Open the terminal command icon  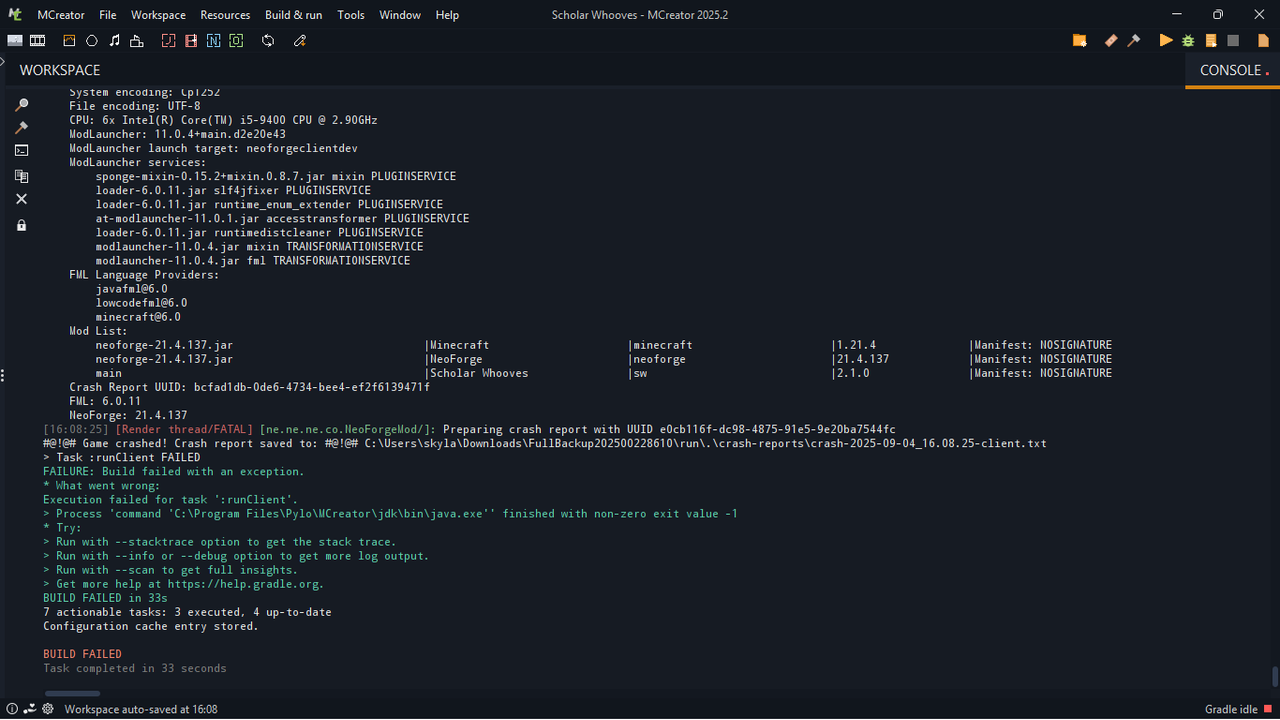pyautogui.click(x=21, y=151)
